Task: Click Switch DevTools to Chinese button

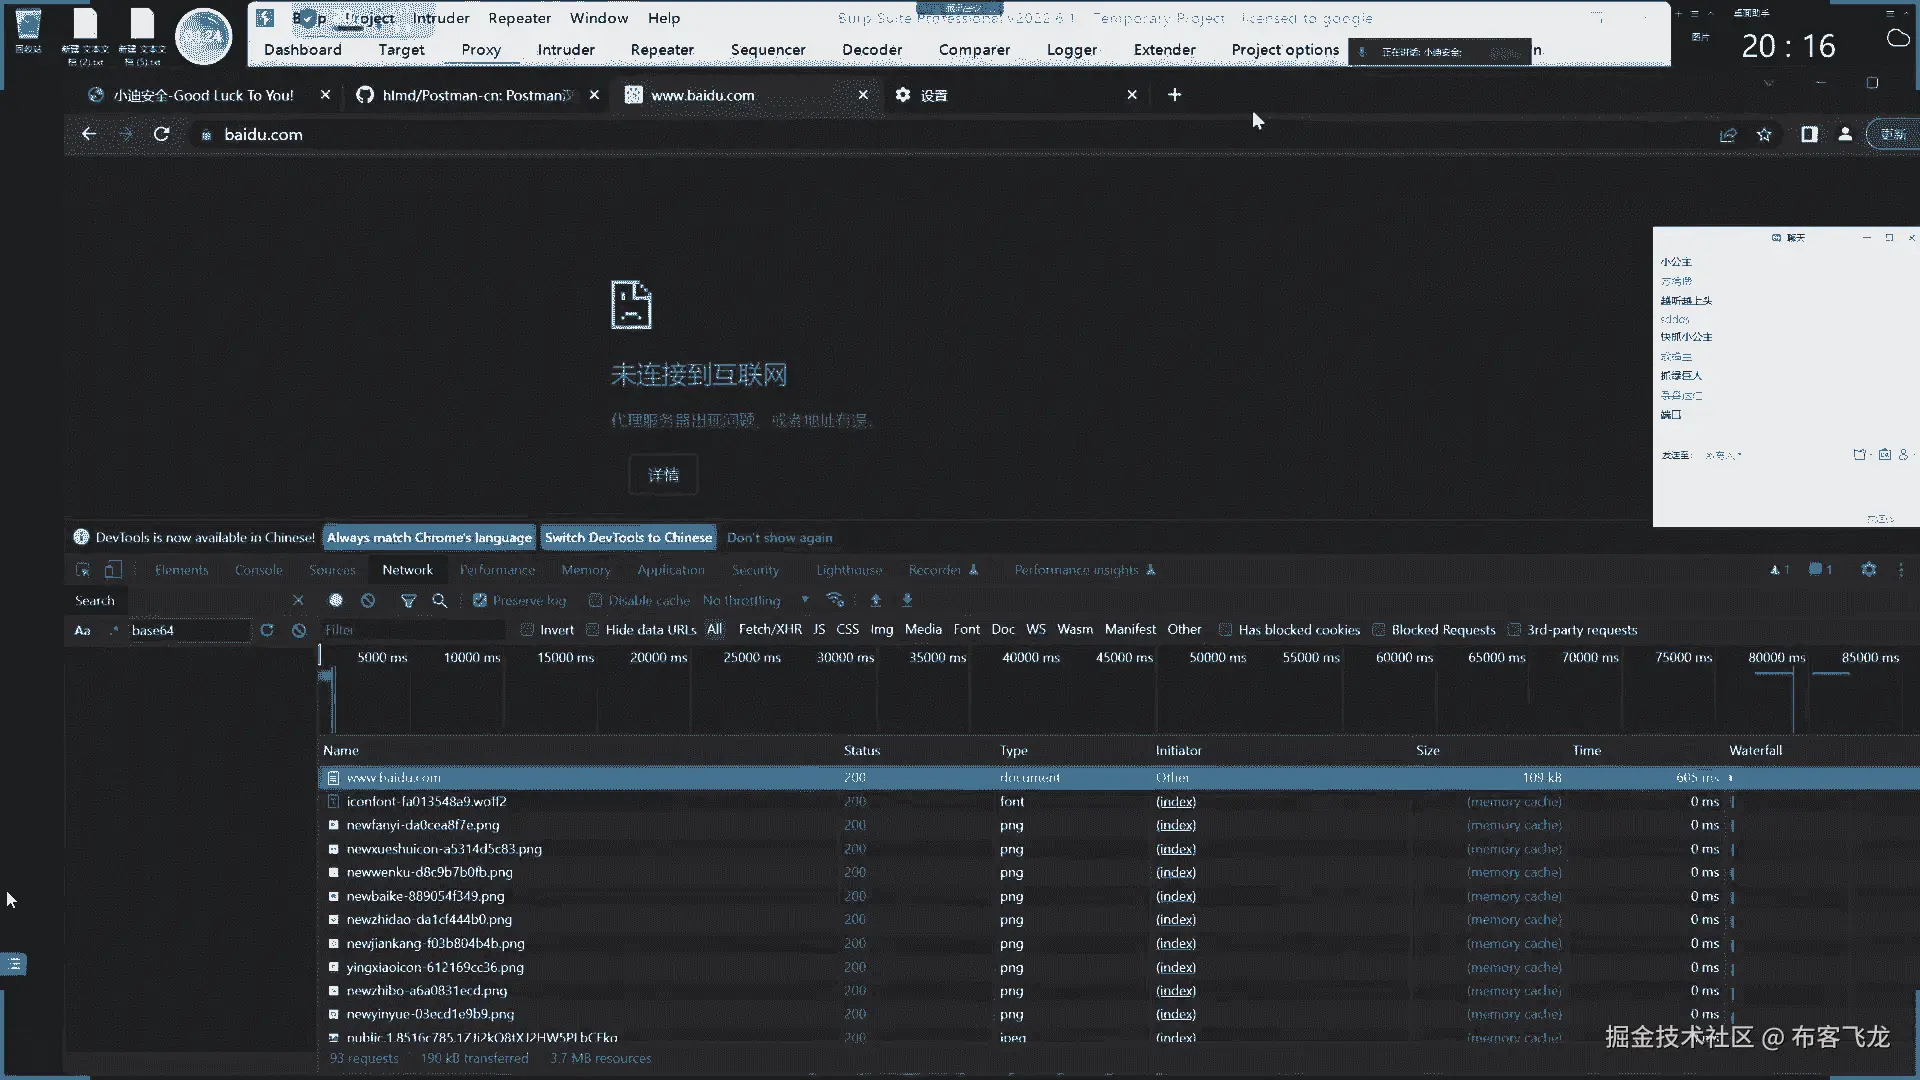Action: (x=628, y=537)
